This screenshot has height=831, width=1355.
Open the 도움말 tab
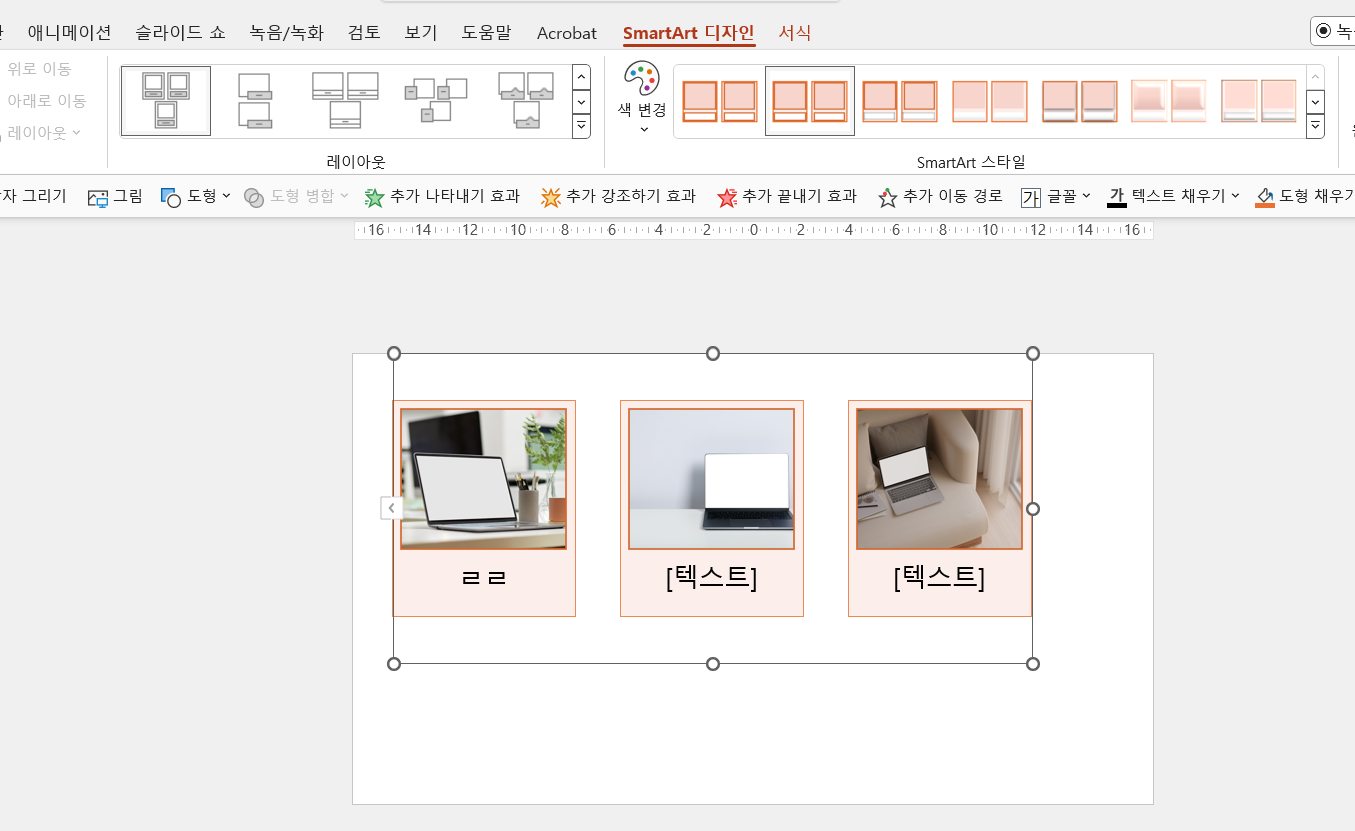pyautogui.click(x=486, y=32)
